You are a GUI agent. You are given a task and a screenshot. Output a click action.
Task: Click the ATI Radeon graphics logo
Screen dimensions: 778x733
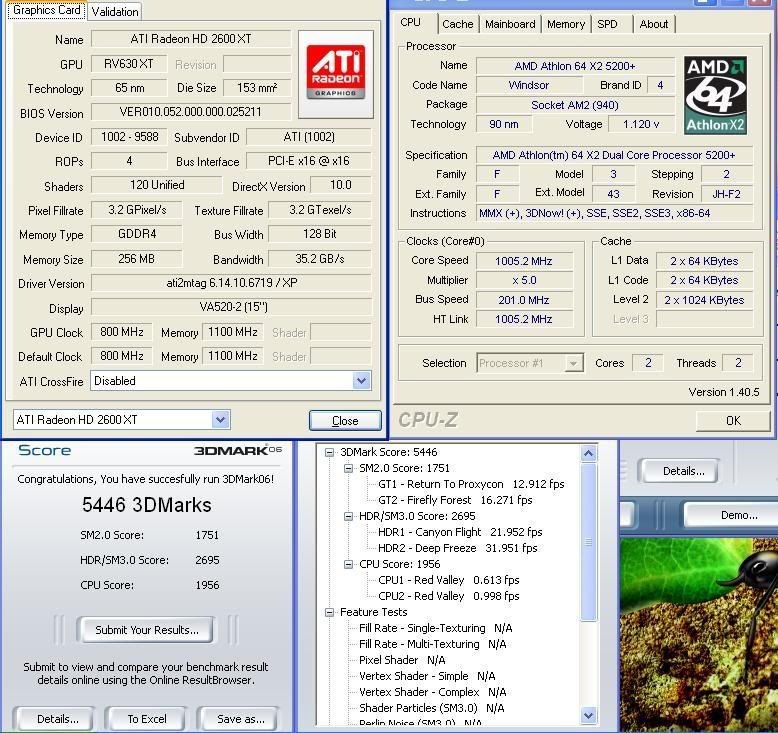click(335, 72)
